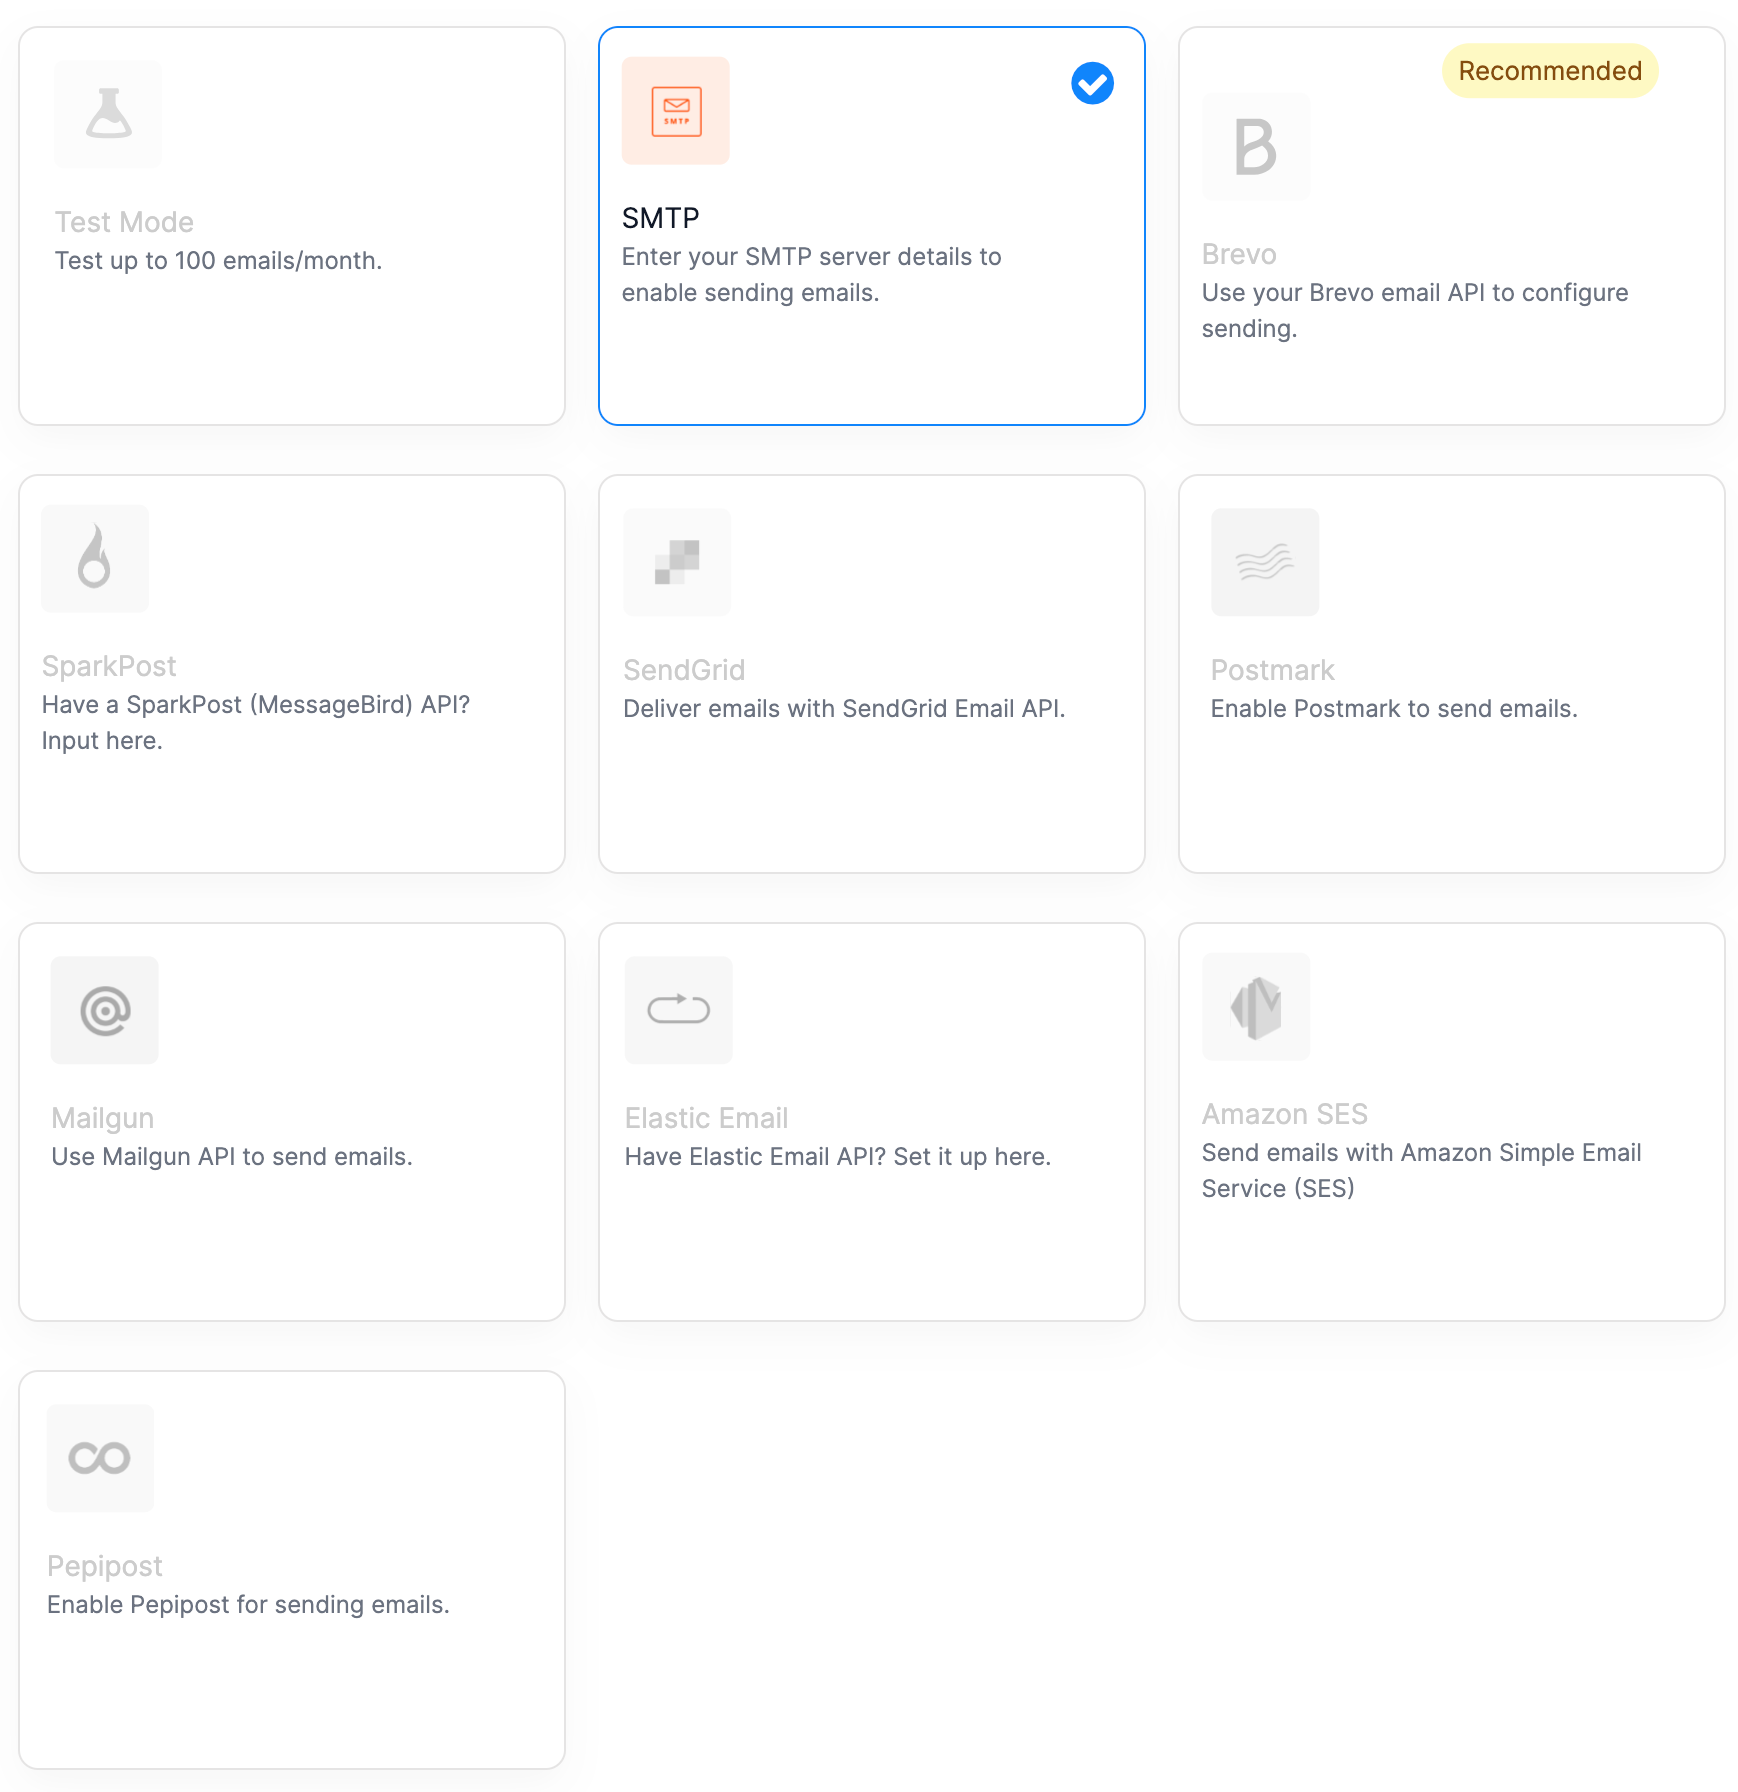Click the SparkPost flame icon
This screenshot has height=1792, width=1738.
tap(95, 558)
